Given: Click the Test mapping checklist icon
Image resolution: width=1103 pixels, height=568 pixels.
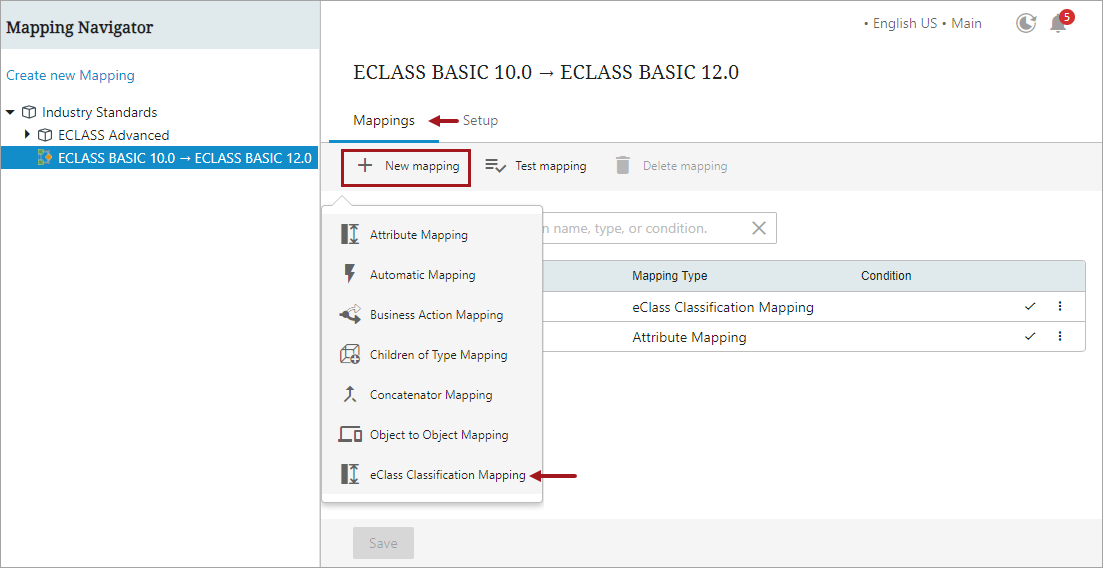Looking at the screenshot, I should pyautogui.click(x=496, y=166).
